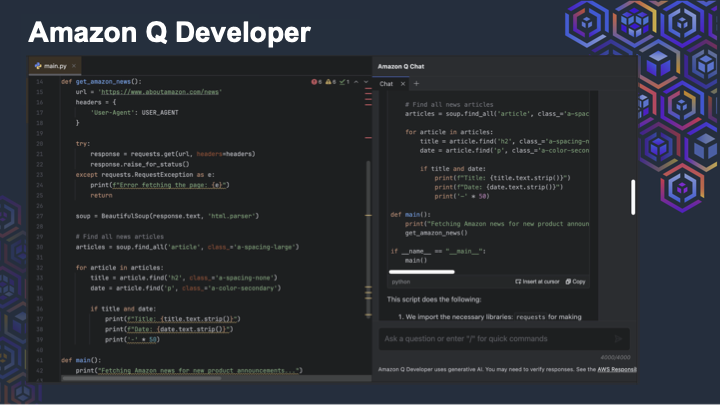
Task: Click the yellow warnings count indicator
Action: 331,82
